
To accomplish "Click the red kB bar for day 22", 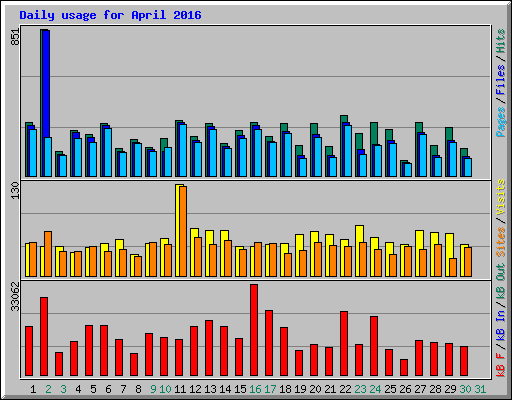I will [x=344, y=344].
